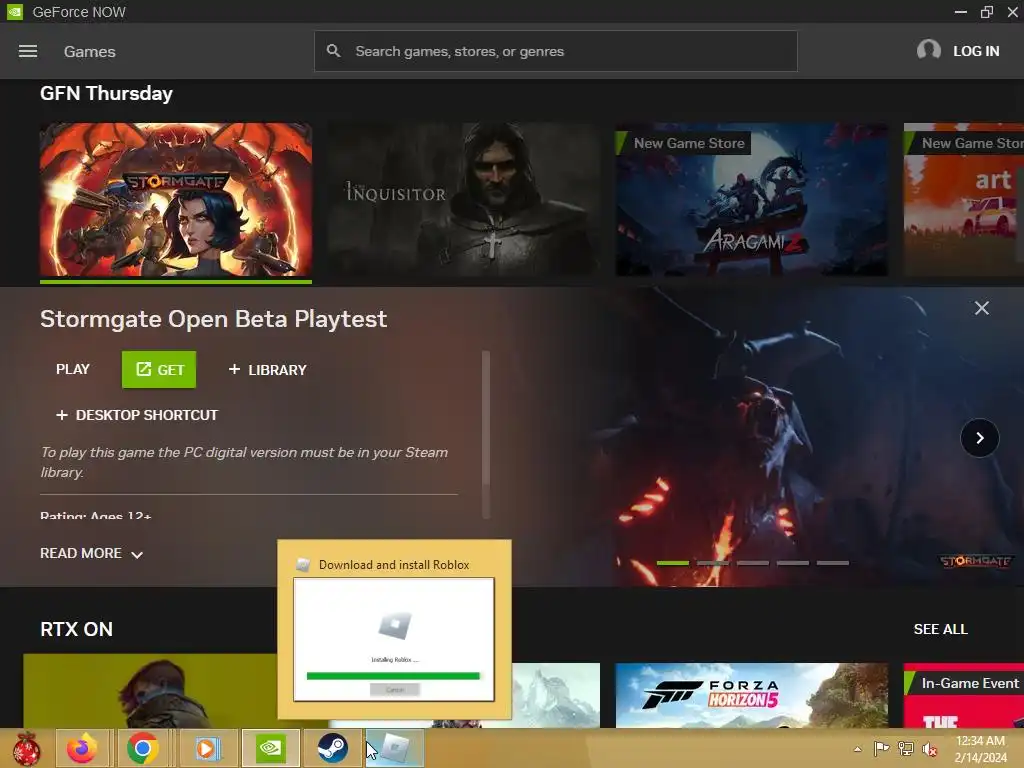Open the Games section label
Image resolution: width=1024 pixels, height=768 pixels.
[x=89, y=52]
